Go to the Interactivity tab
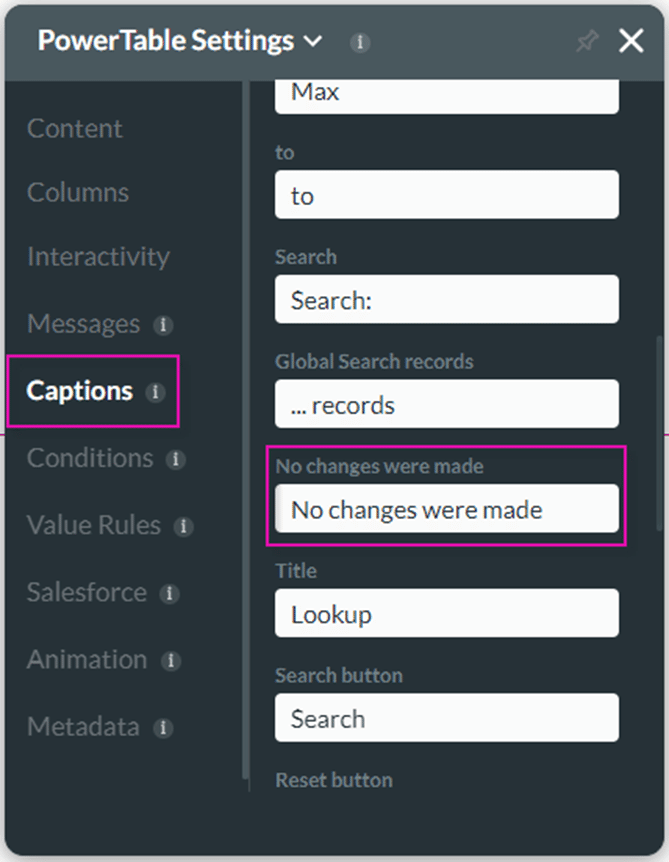The image size is (669, 862). tap(98, 257)
